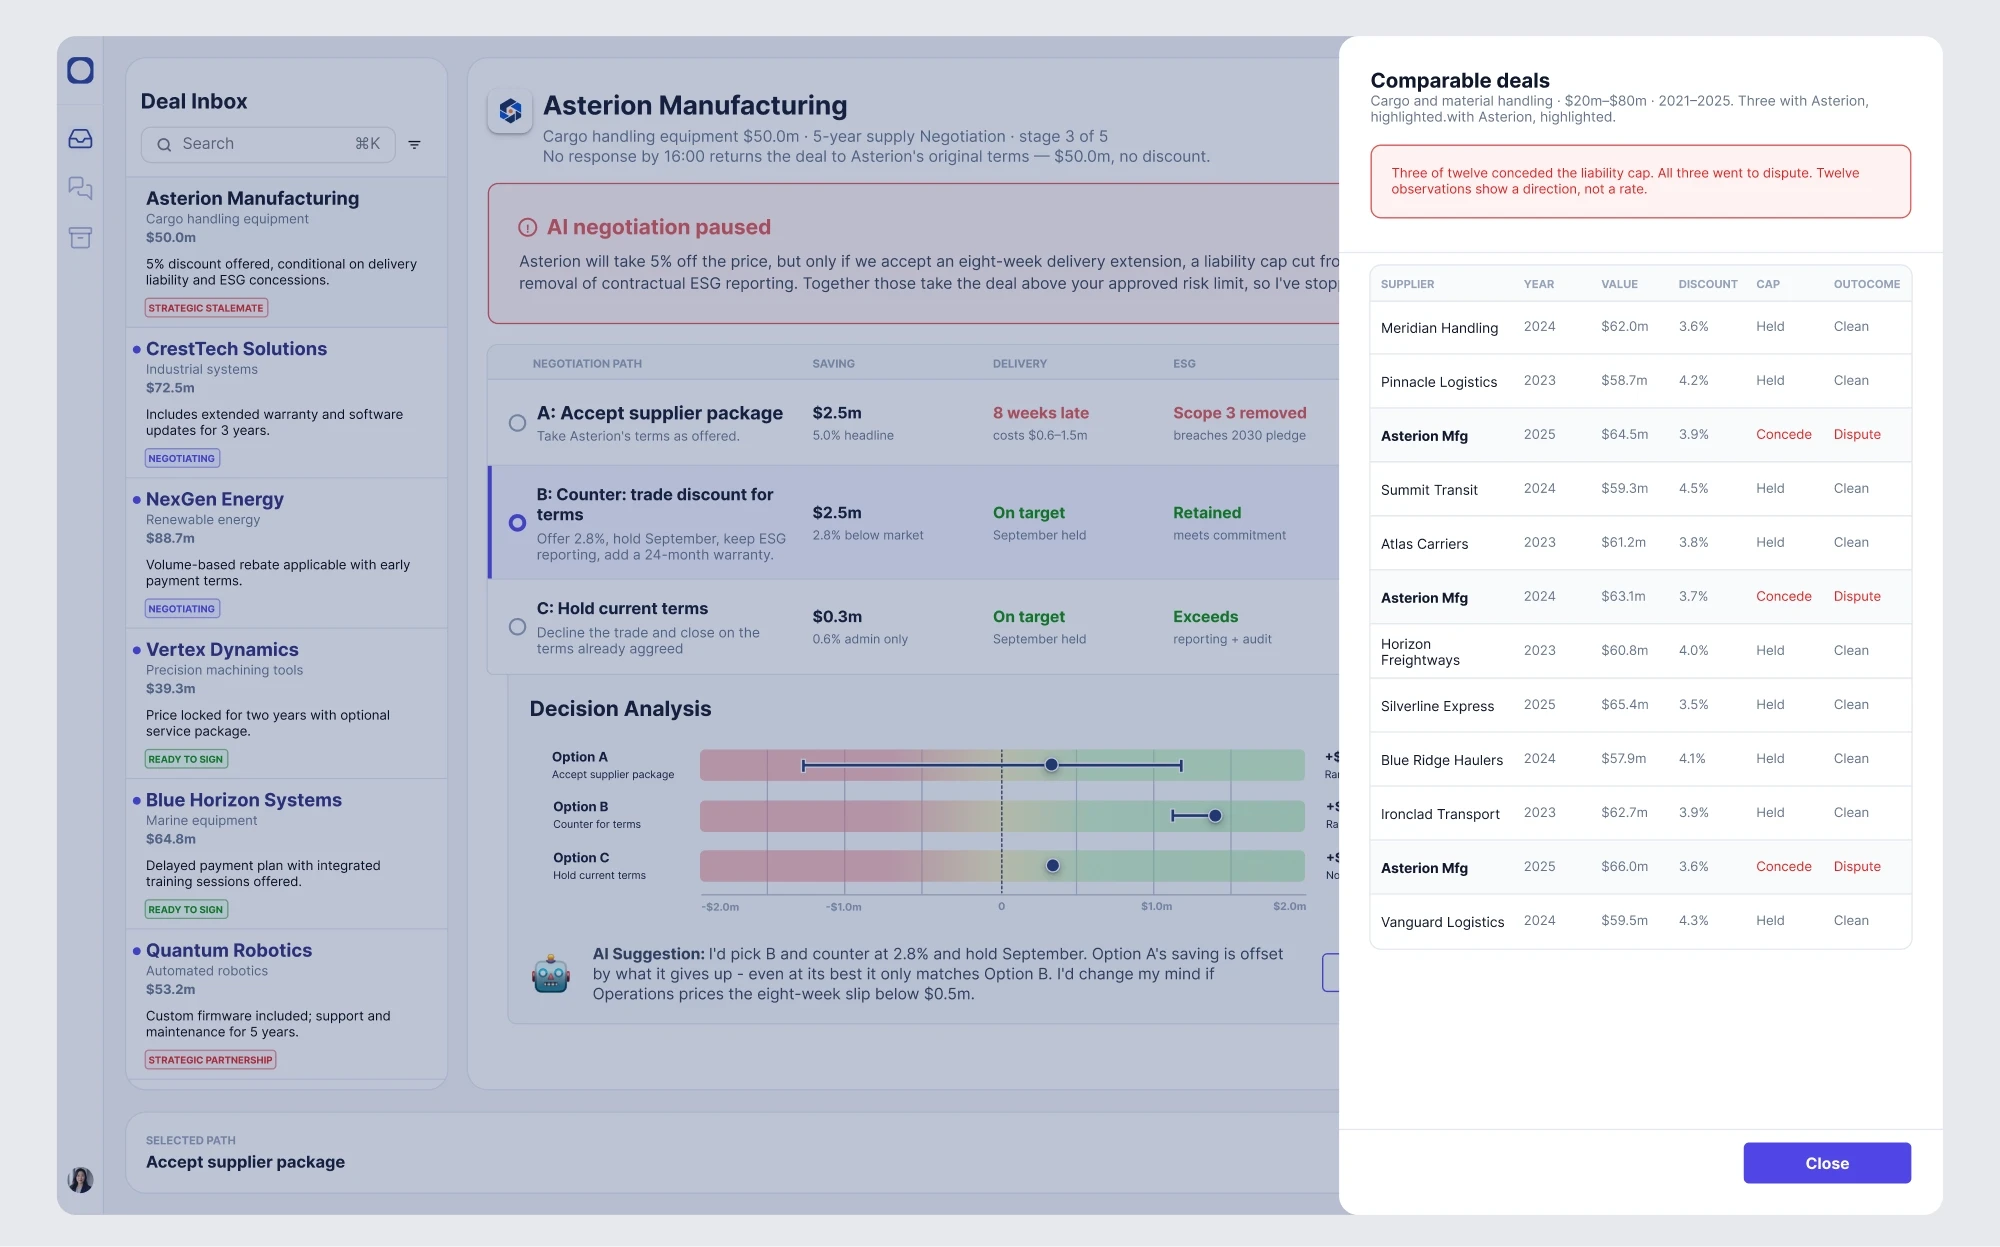Sort comparable deals by Supplier column
The height and width of the screenshot is (1247, 2000).
coord(1407,284)
